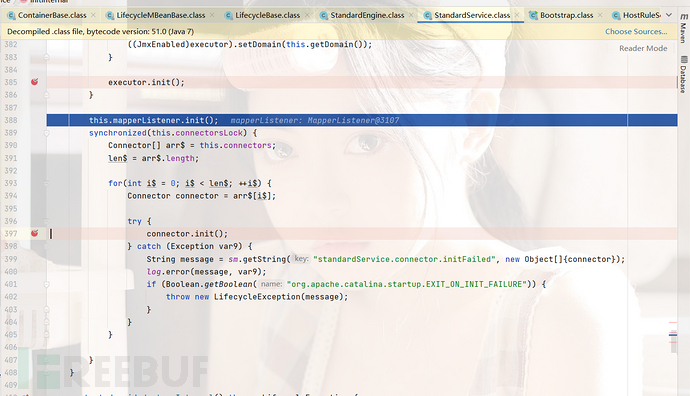
Task: Click the Bootstrap.class file icon
Action: 533,15
